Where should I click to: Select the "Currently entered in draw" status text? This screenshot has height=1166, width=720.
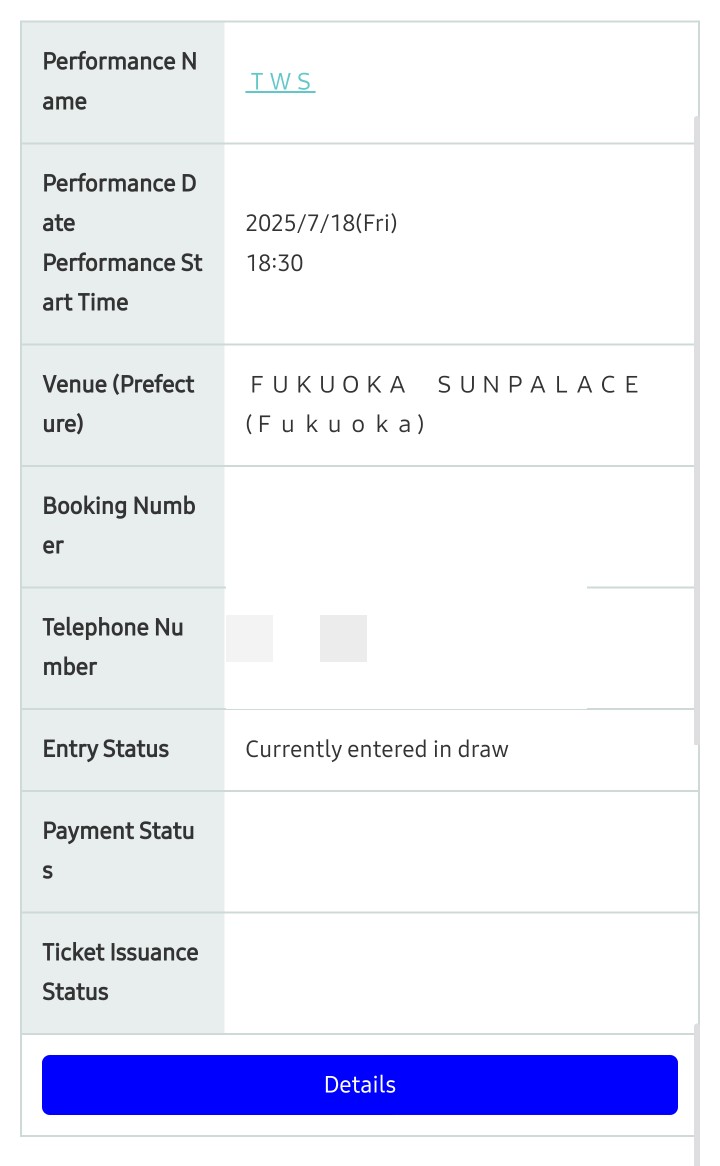[x=377, y=749]
